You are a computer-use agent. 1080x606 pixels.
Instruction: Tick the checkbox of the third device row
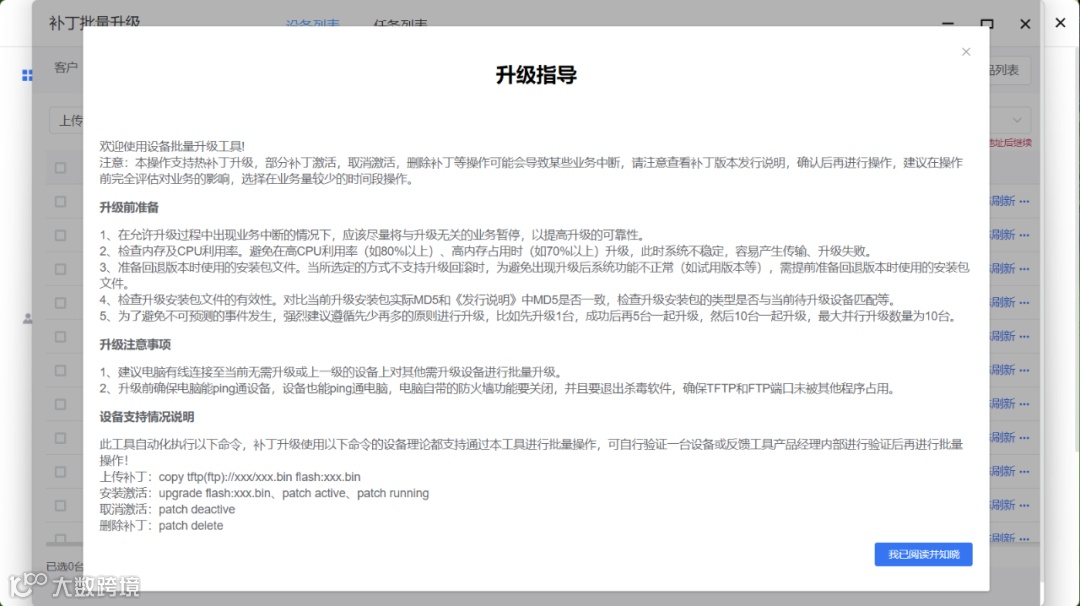61,269
